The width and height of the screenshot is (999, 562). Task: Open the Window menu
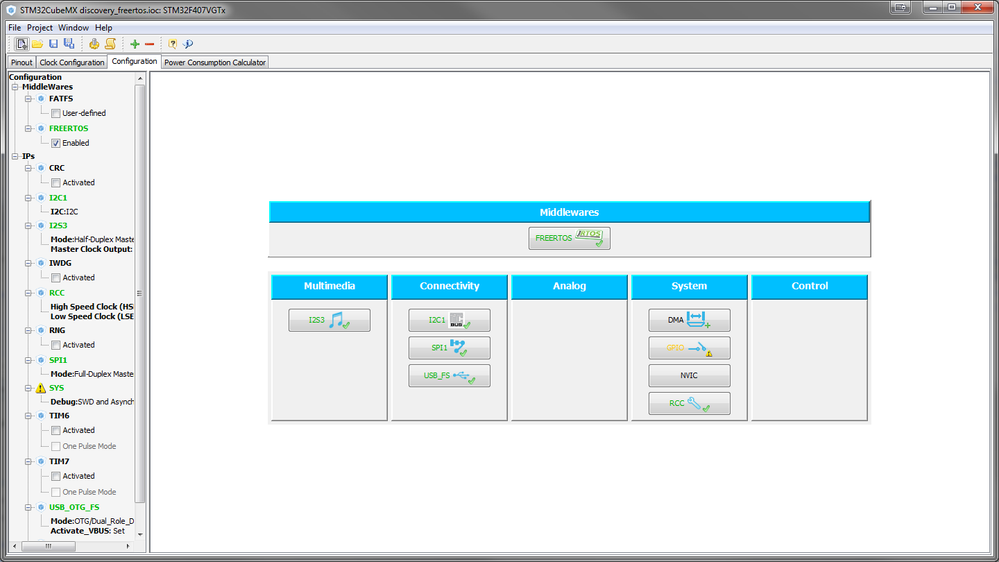(x=73, y=28)
